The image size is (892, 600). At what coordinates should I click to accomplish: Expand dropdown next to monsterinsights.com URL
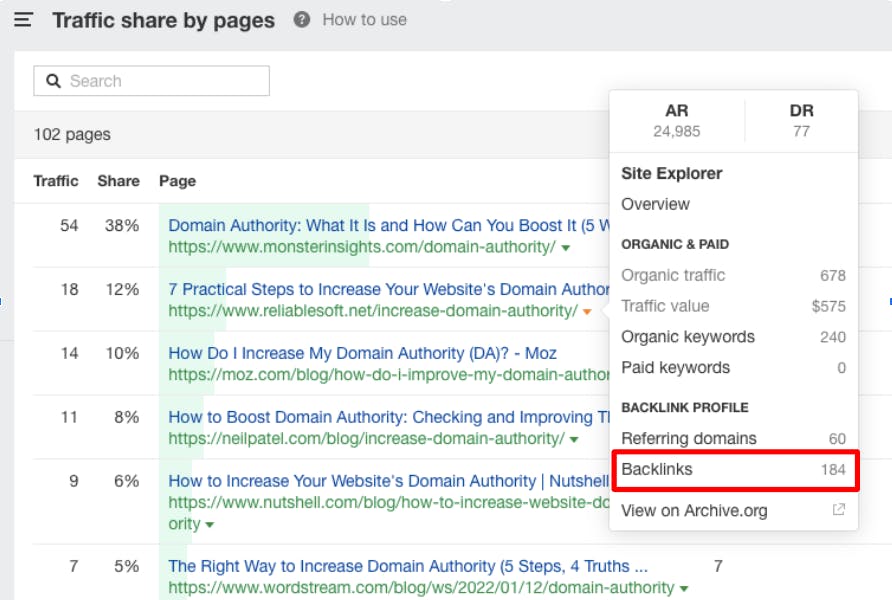565,248
